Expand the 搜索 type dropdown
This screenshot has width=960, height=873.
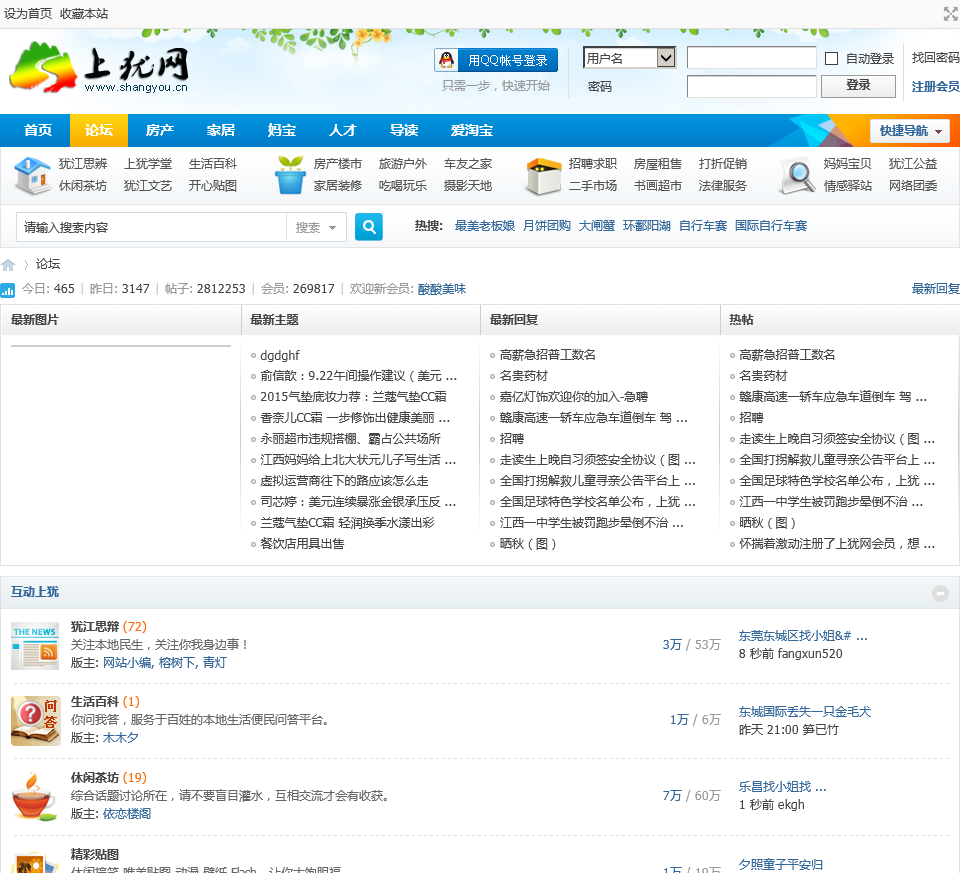click(316, 228)
